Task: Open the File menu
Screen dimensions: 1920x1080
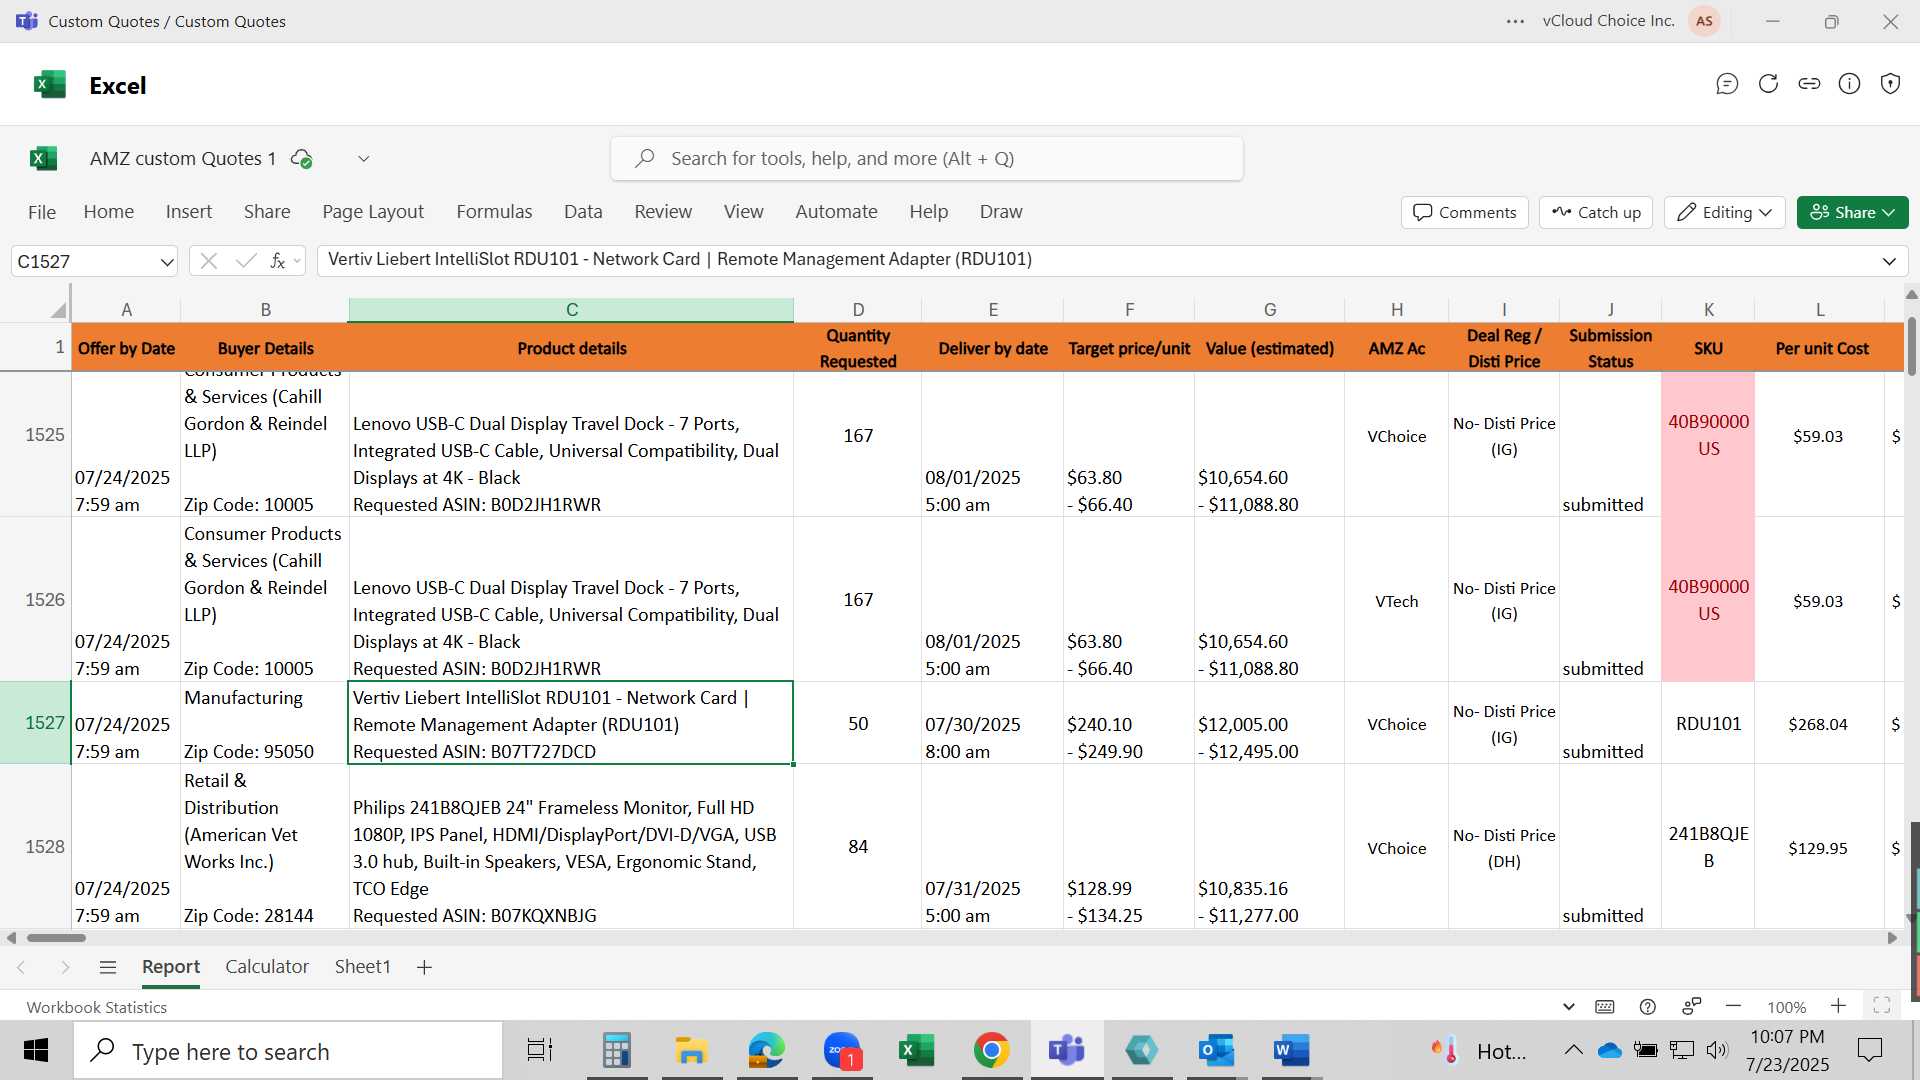Action: pos(42,212)
